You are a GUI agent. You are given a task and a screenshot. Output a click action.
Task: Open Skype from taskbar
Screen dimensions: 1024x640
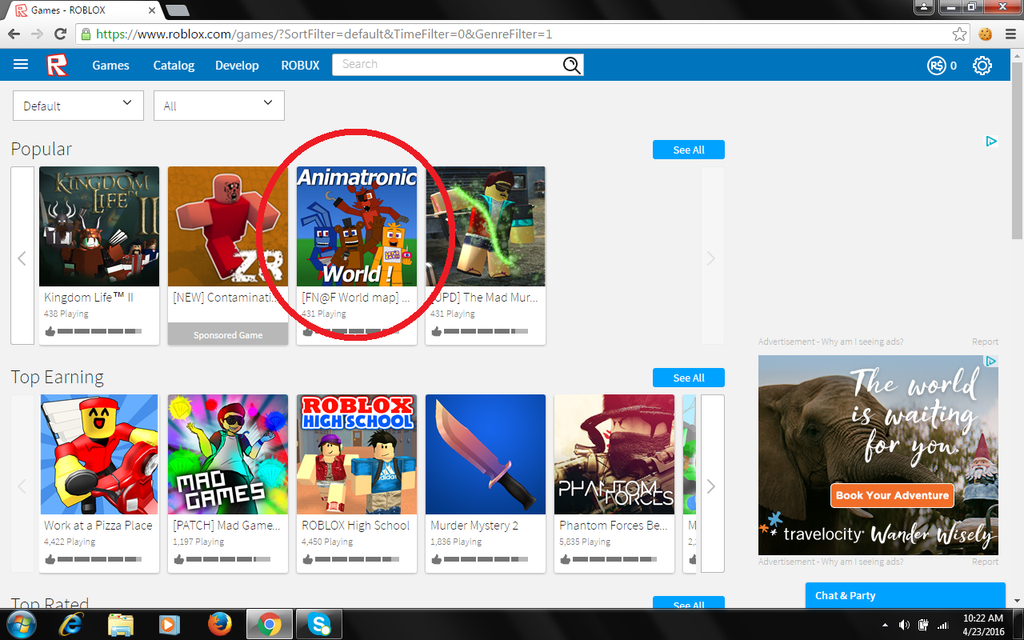click(319, 625)
